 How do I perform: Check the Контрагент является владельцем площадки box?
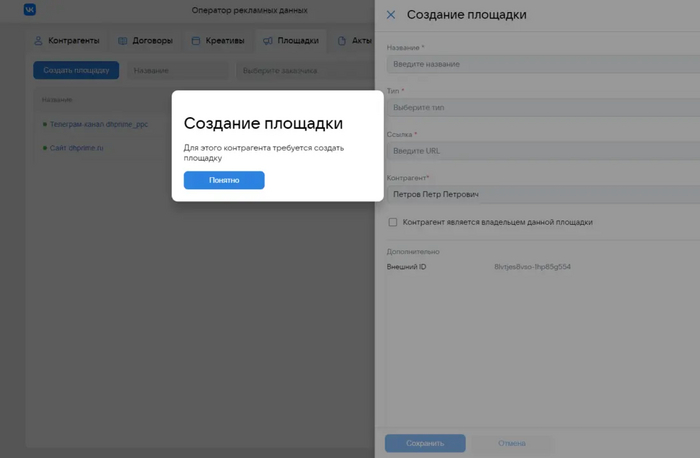[x=393, y=222]
